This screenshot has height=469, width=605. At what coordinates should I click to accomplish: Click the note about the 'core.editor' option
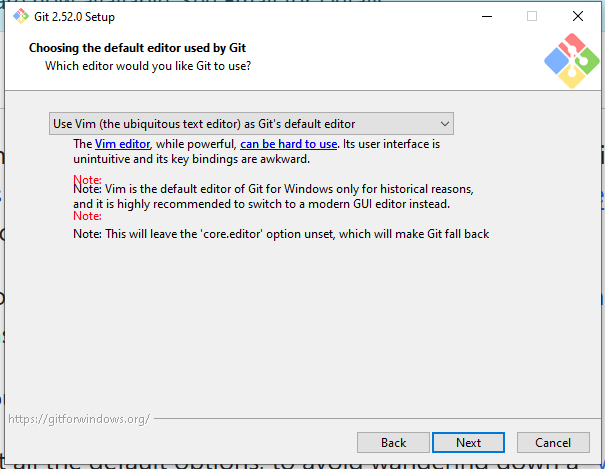pyautogui.click(x=280, y=233)
